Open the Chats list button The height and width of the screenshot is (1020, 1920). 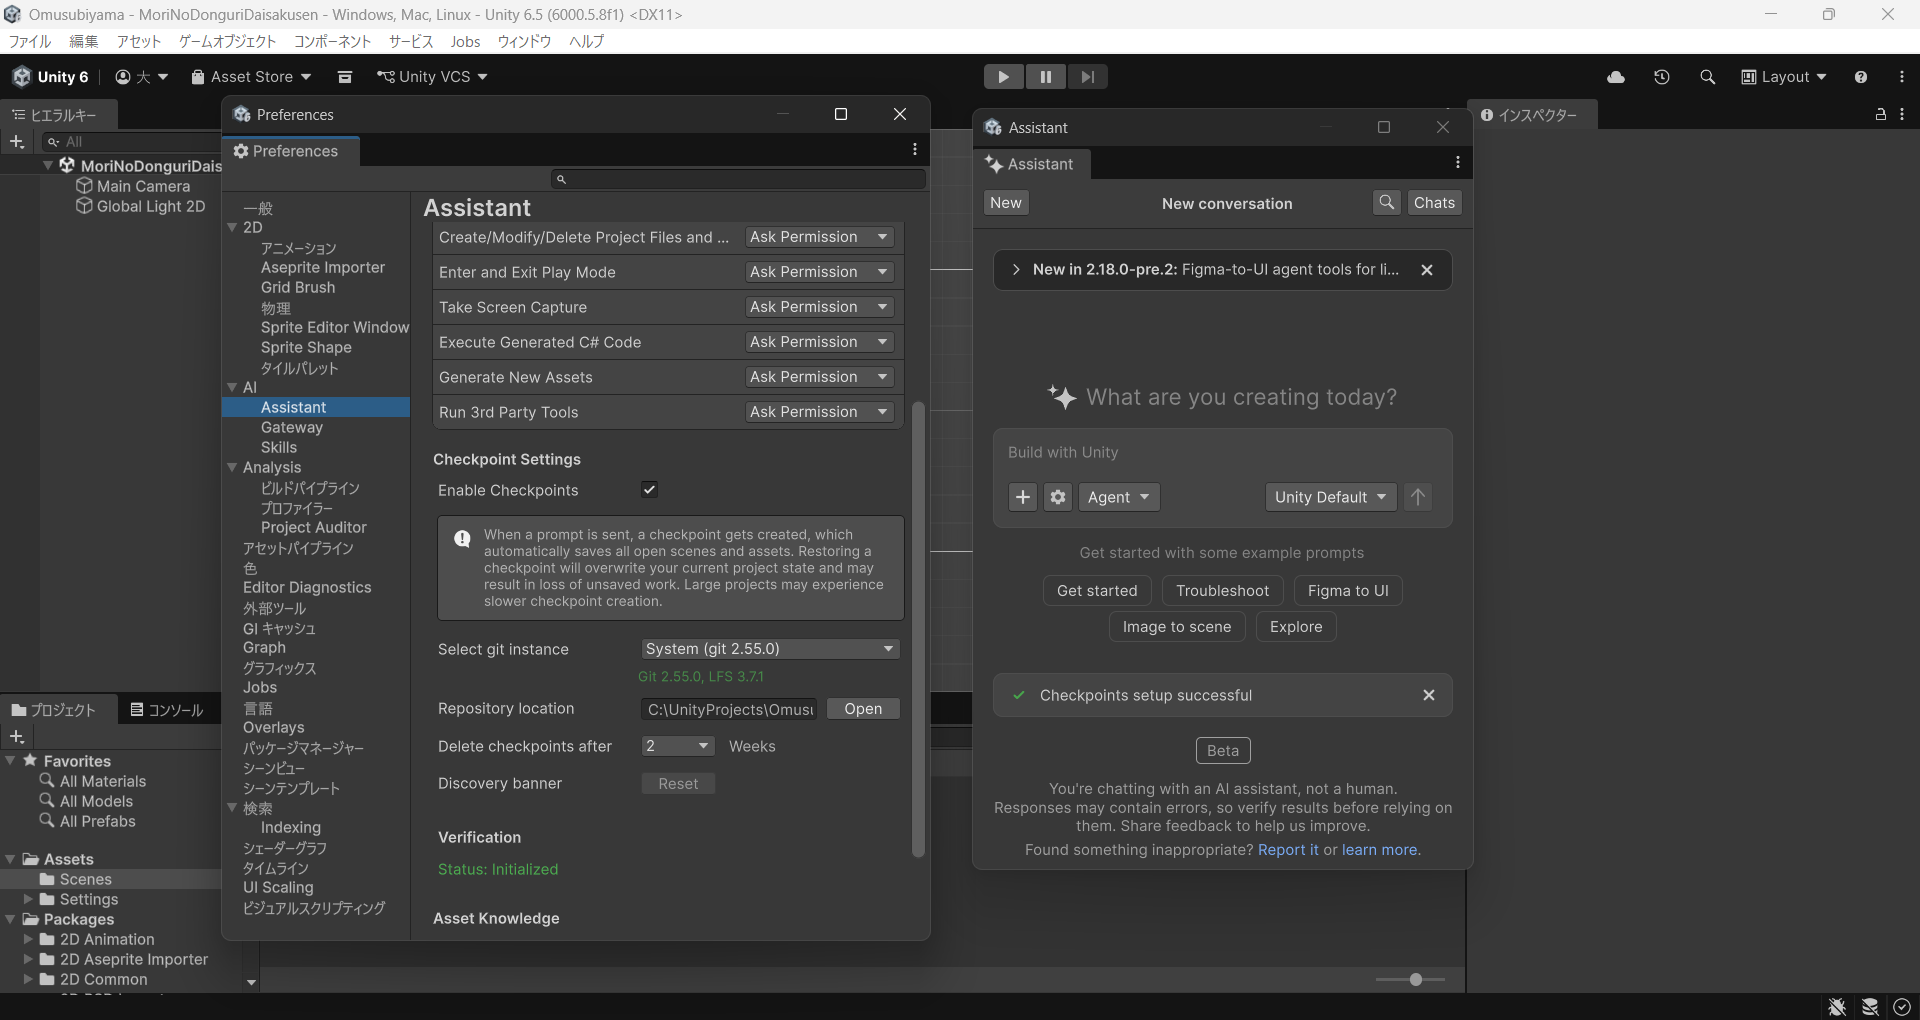coord(1434,203)
